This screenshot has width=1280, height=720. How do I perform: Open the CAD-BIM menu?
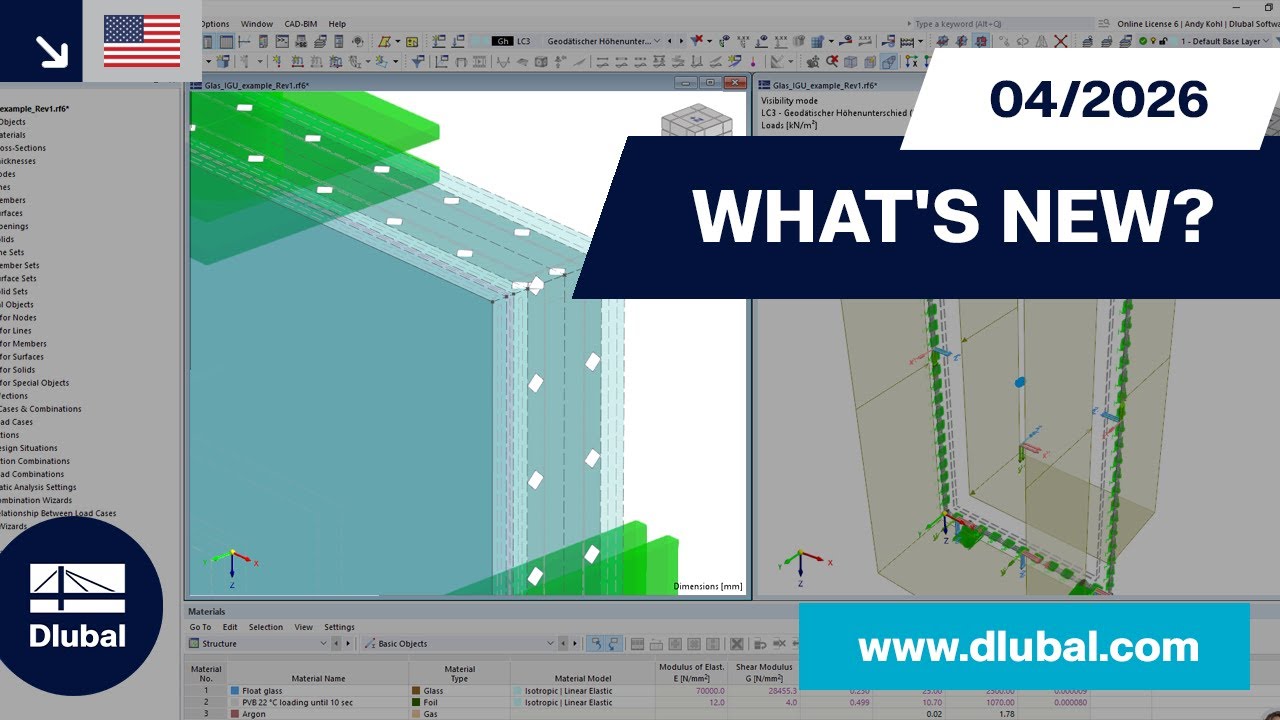(302, 24)
